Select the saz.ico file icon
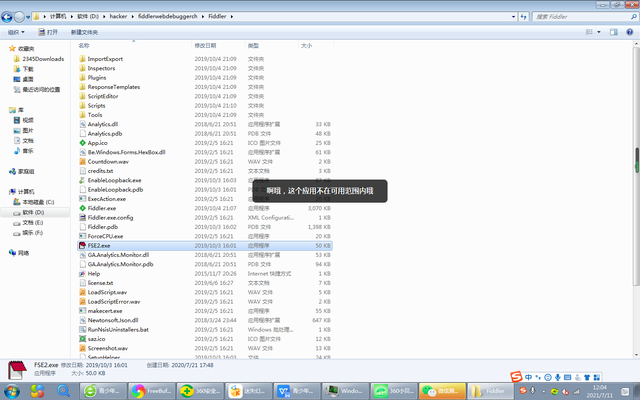 coord(82,339)
